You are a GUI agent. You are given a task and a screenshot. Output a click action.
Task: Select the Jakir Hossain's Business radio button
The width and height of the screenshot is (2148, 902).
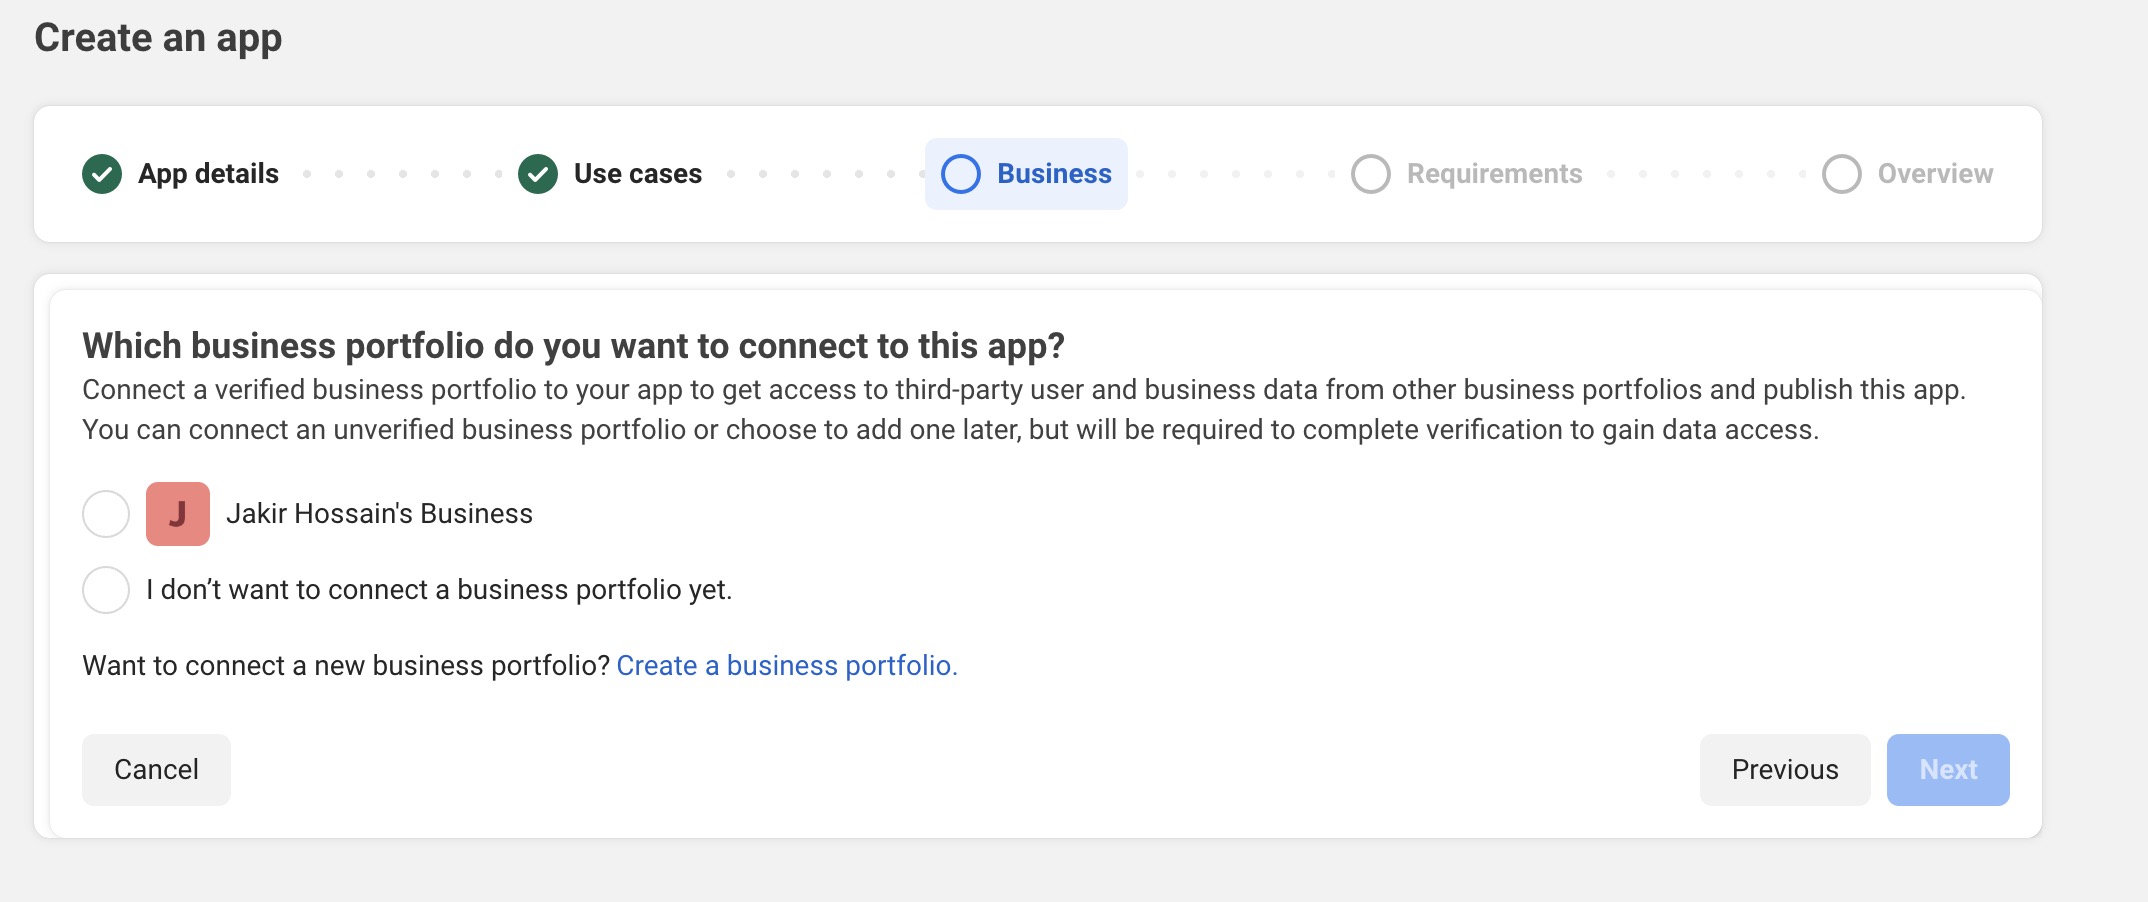pos(106,514)
